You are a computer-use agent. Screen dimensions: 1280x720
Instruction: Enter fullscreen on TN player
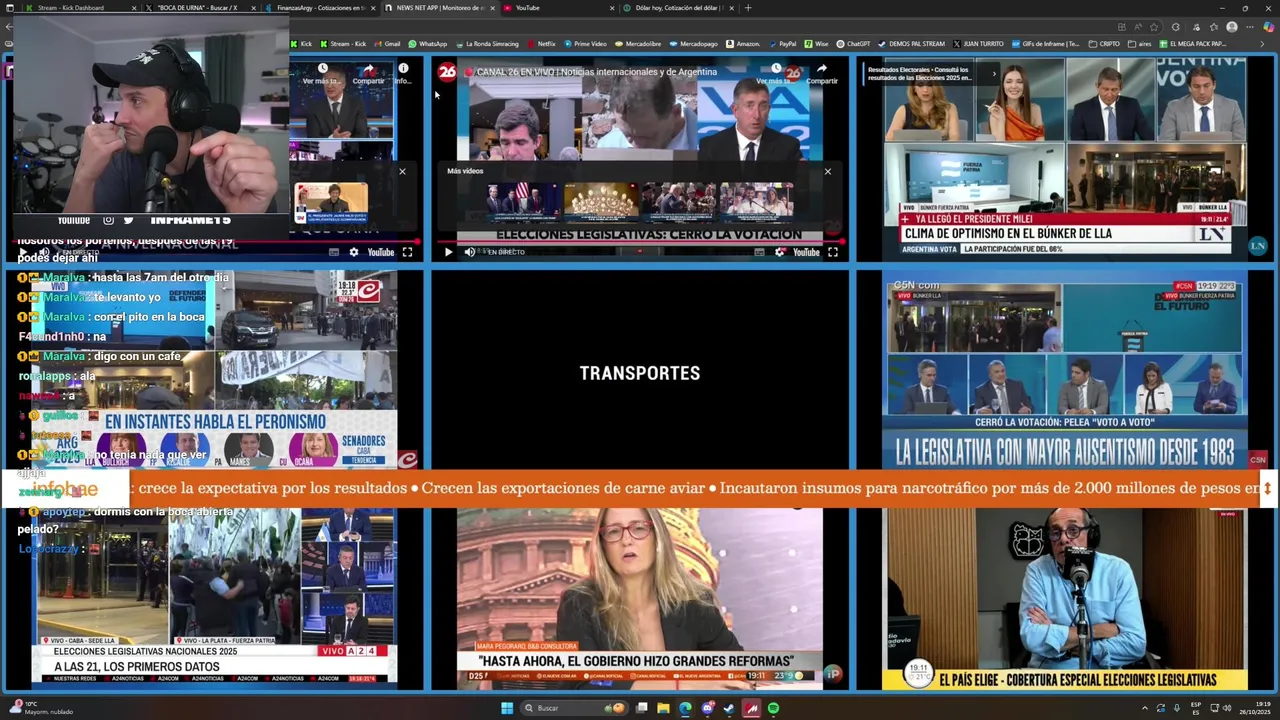[x=407, y=252]
